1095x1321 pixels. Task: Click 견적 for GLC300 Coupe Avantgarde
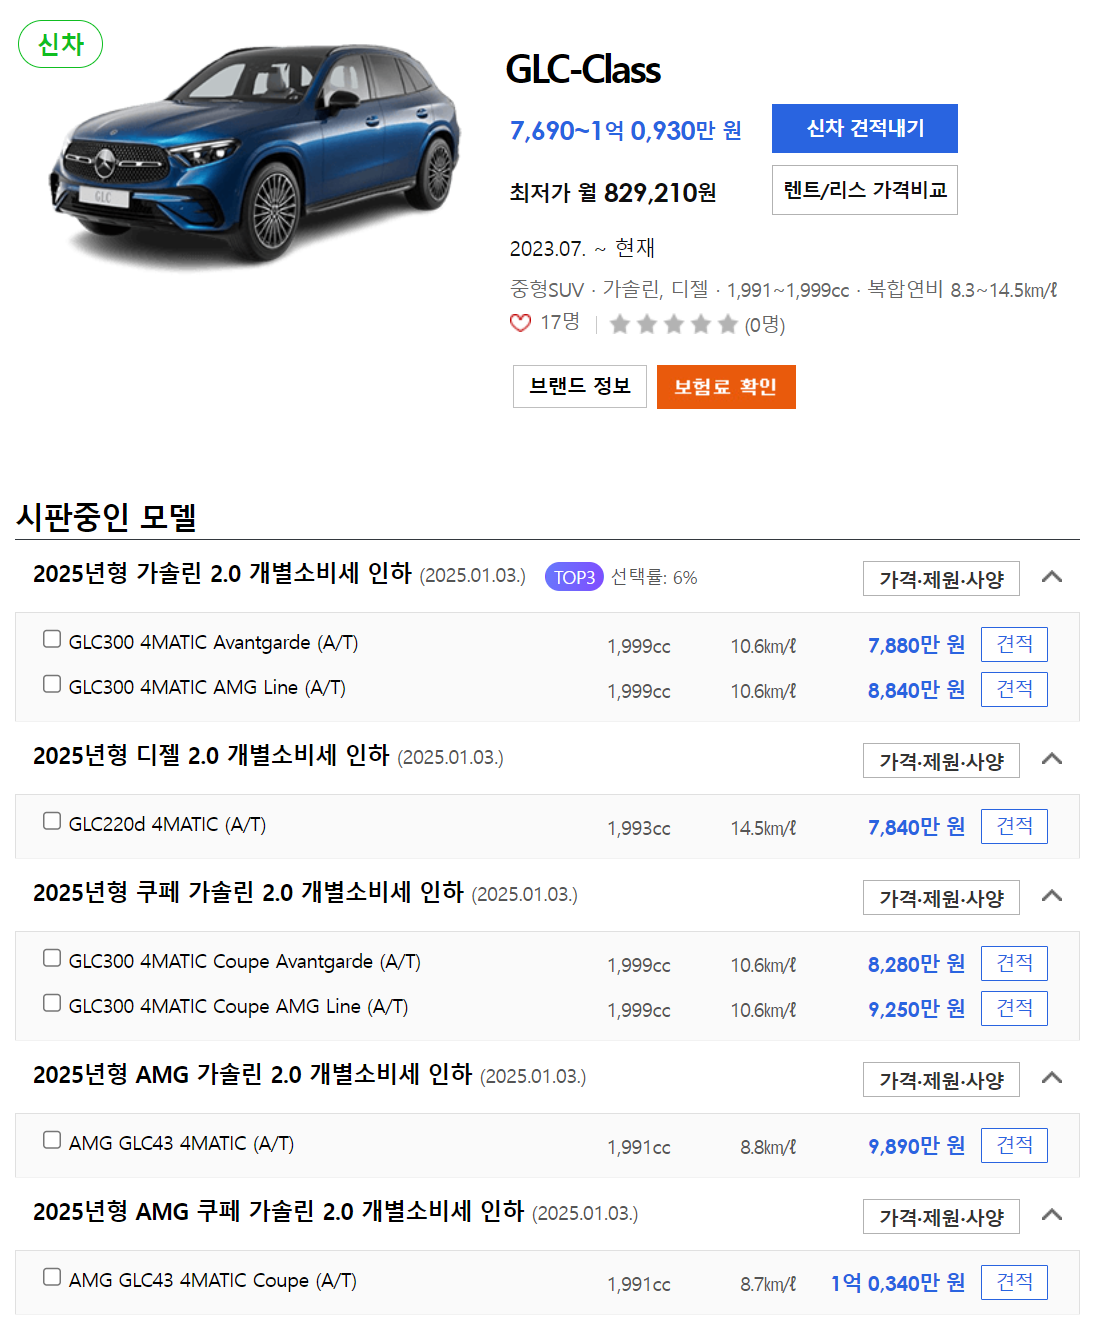click(x=1014, y=963)
